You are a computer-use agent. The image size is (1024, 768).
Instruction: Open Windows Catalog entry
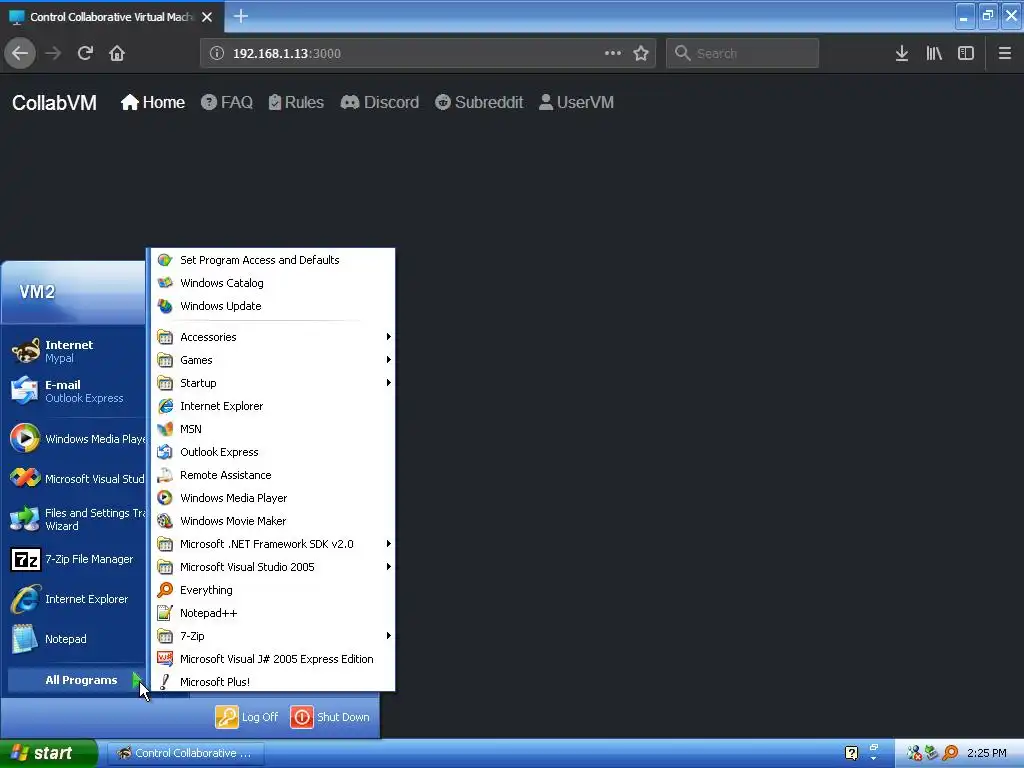pyautogui.click(x=273, y=283)
